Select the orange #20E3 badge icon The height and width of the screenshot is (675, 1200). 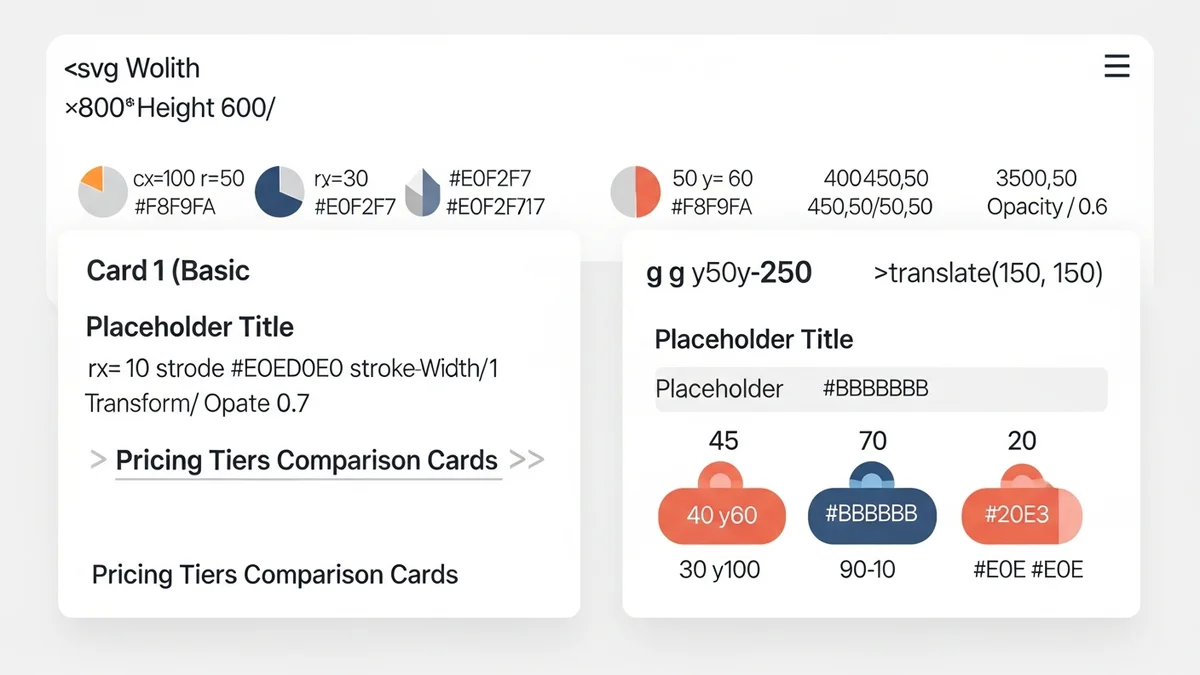point(1022,514)
